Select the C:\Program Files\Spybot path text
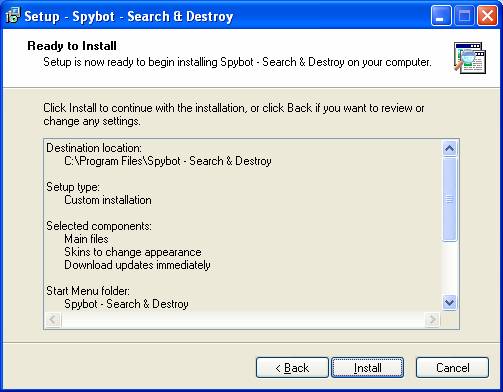 168,161
